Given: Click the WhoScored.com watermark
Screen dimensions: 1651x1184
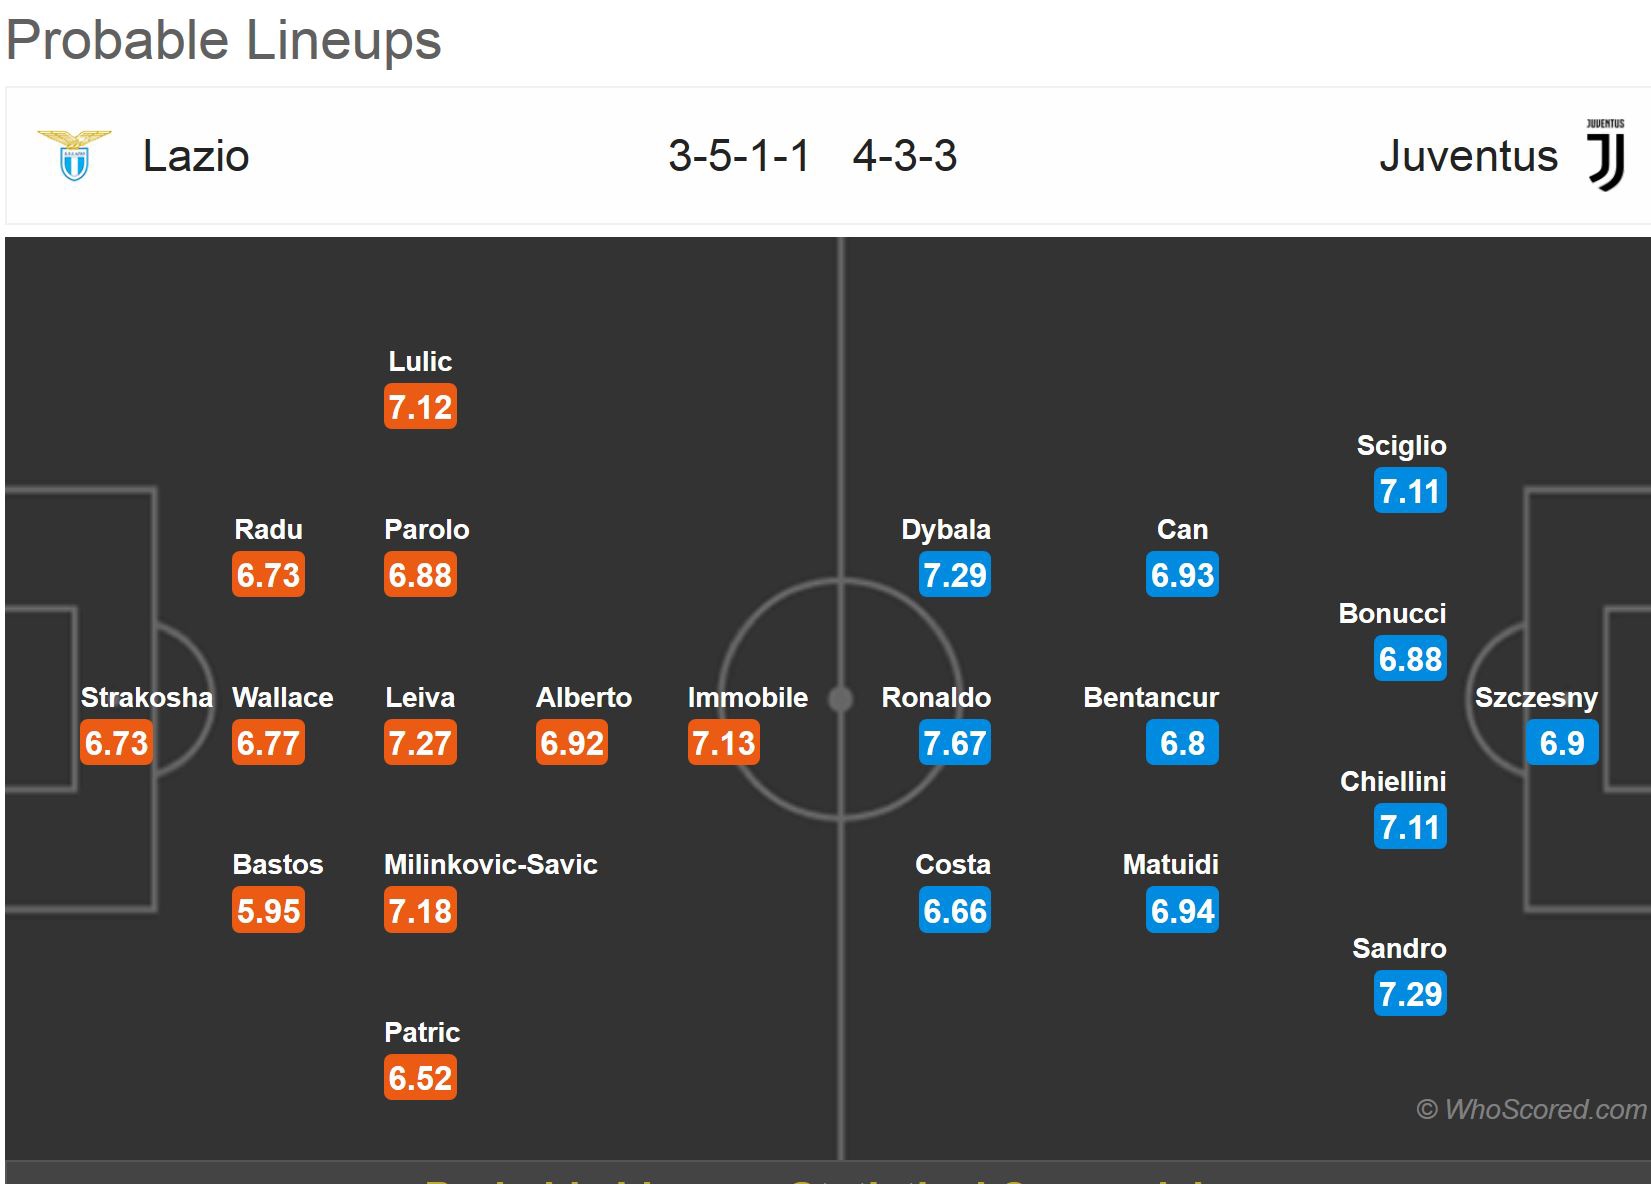Looking at the screenshot, I should pos(1531,1109).
